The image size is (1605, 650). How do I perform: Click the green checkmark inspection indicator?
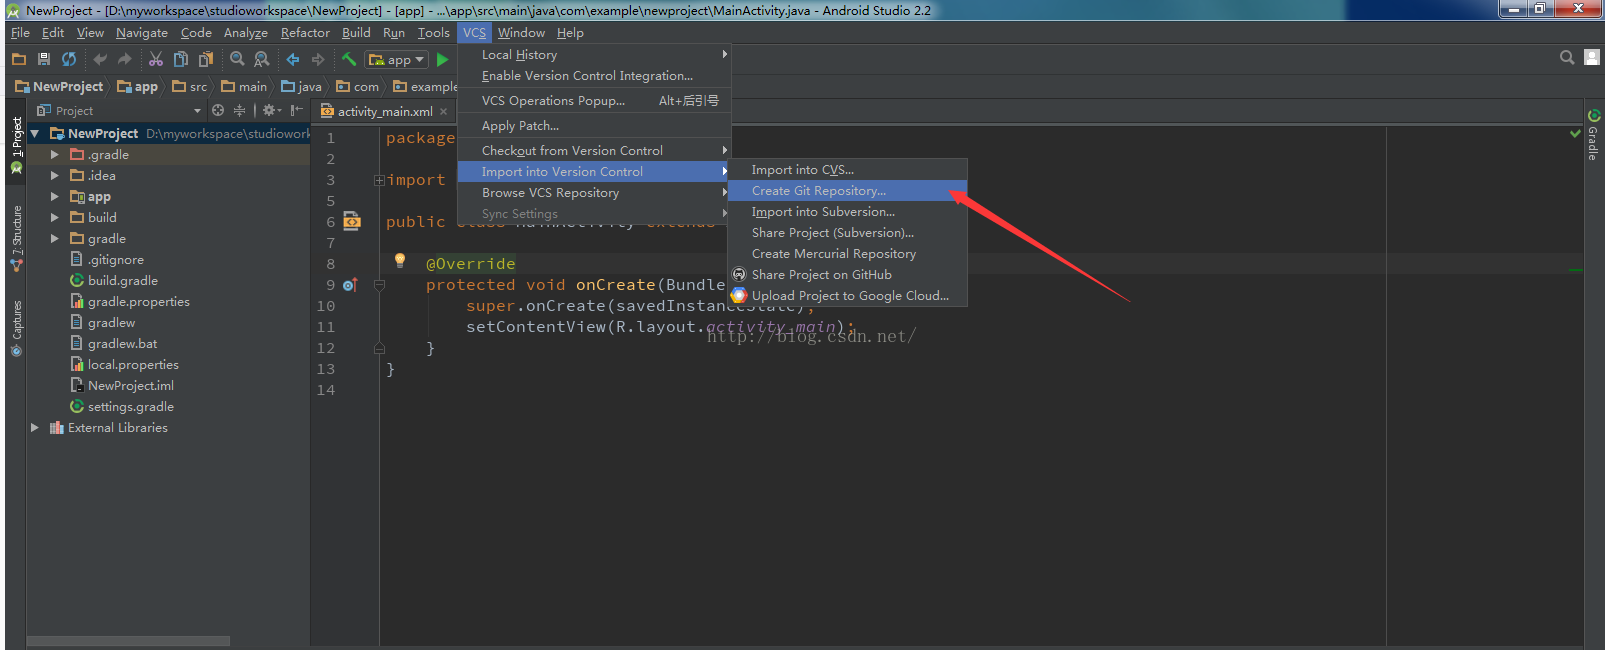(1575, 134)
